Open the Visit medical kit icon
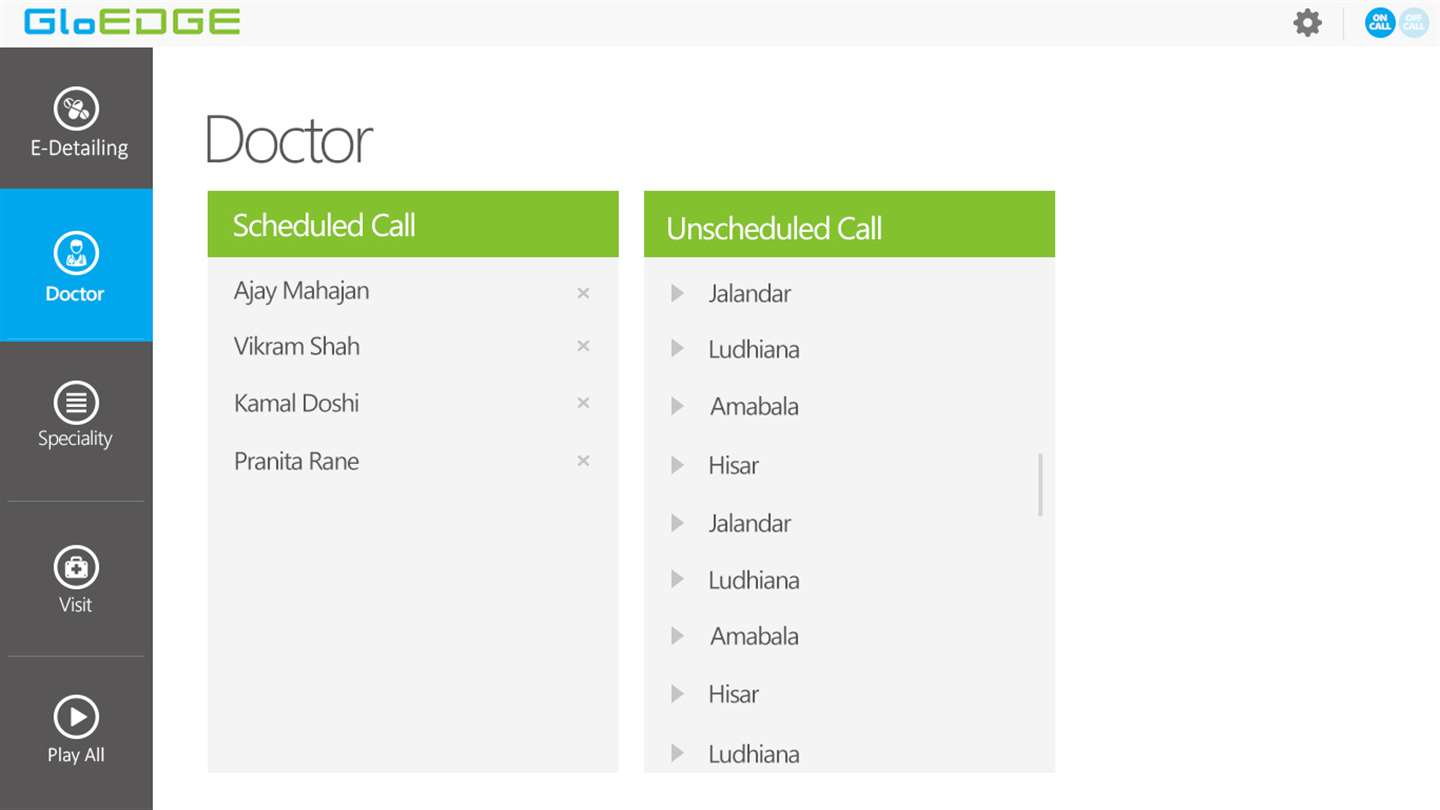The height and width of the screenshot is (810, 1440). point(76,568)
